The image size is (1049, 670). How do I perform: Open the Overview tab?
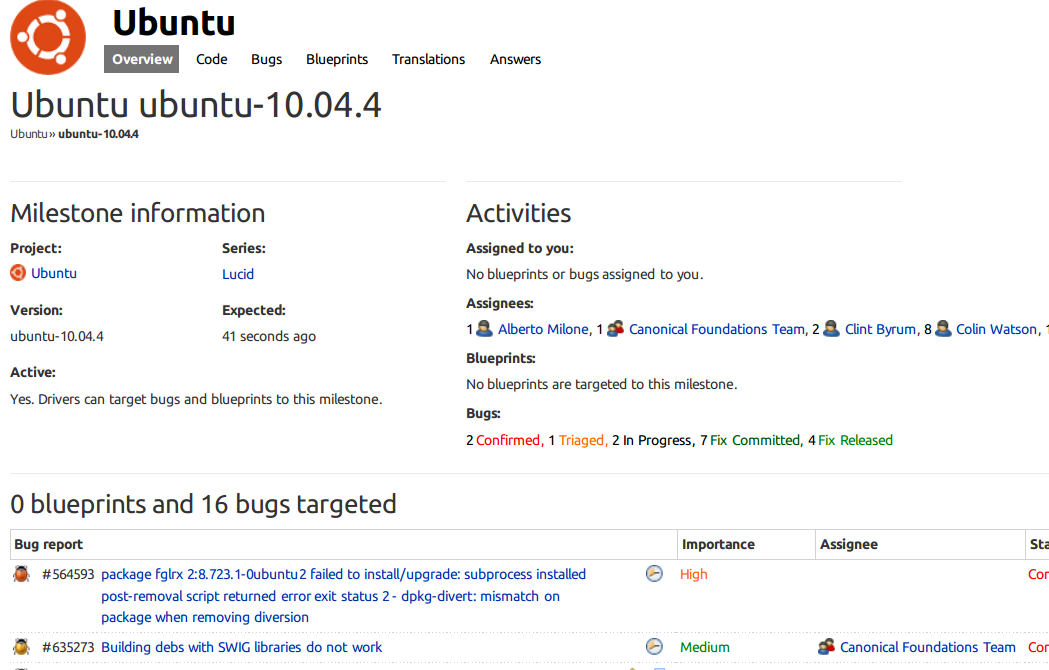click(x=142, y=59)
